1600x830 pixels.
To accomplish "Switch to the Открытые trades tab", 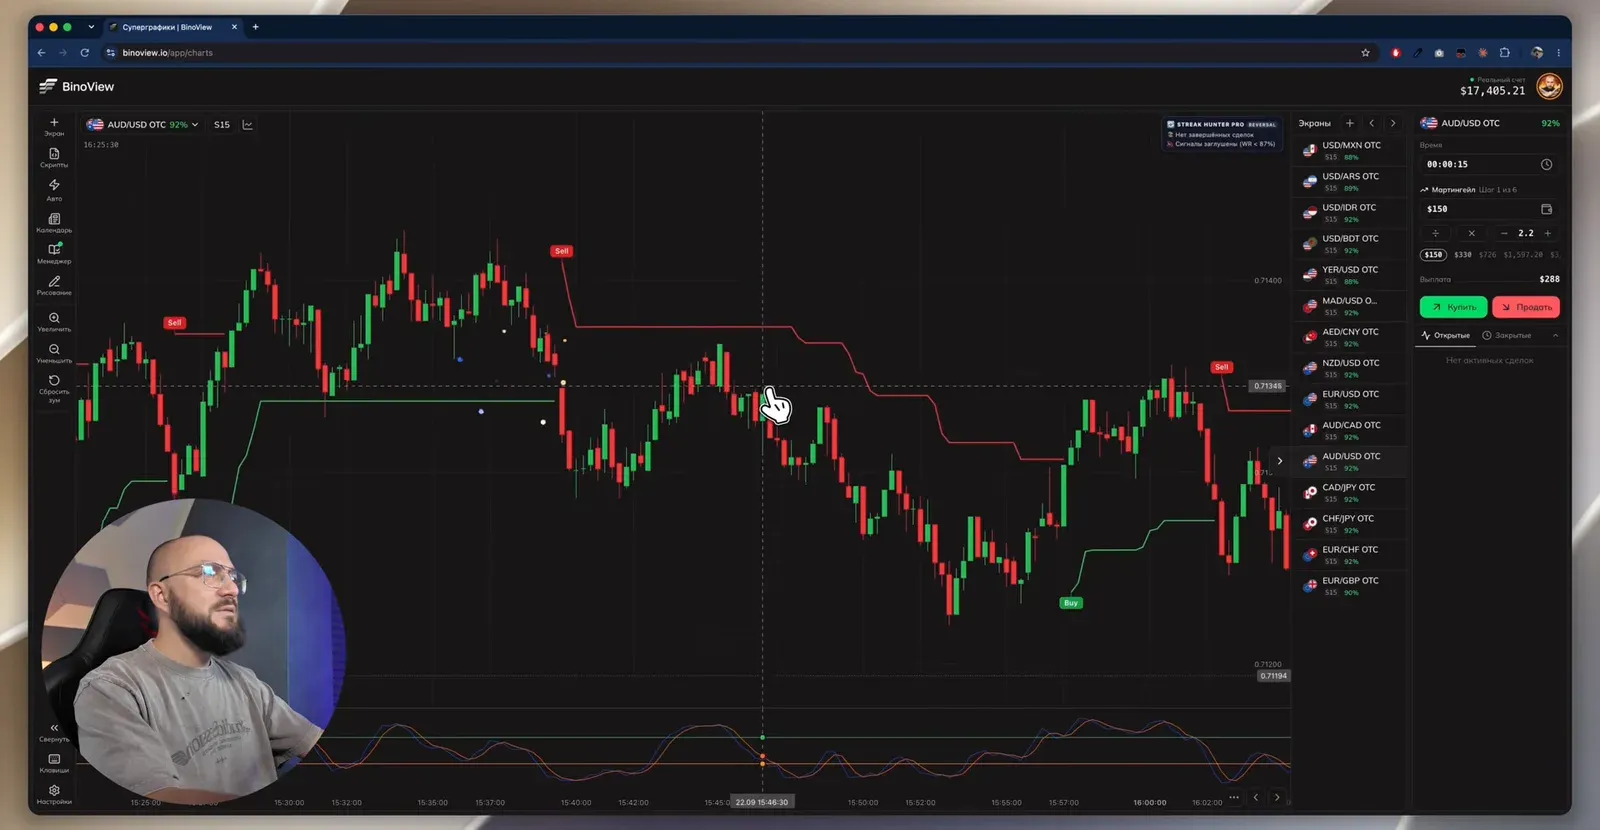I will tap(1446, 335).
